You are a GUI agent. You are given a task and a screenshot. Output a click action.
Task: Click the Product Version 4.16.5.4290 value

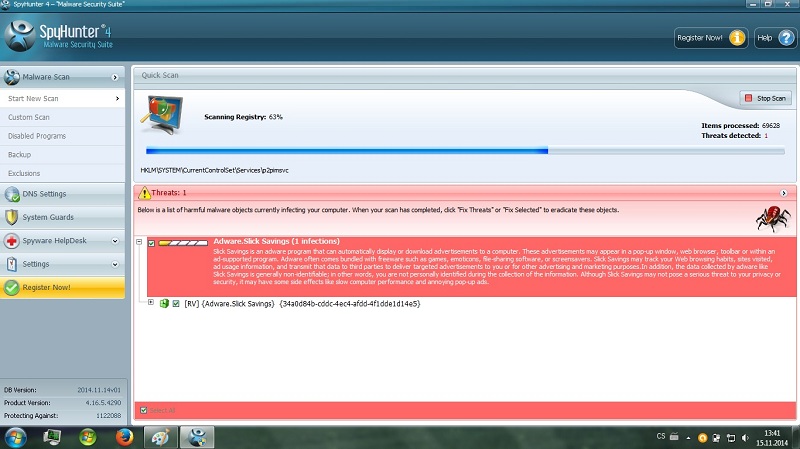tap(103, 403)
